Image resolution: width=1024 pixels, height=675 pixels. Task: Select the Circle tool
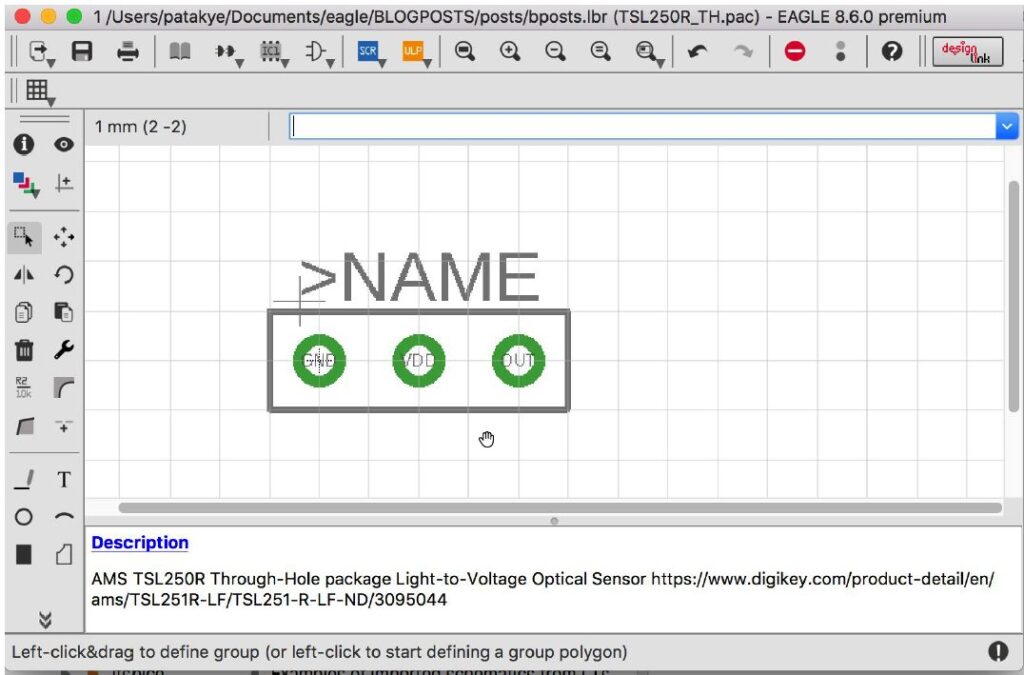(x=24, y=517)
